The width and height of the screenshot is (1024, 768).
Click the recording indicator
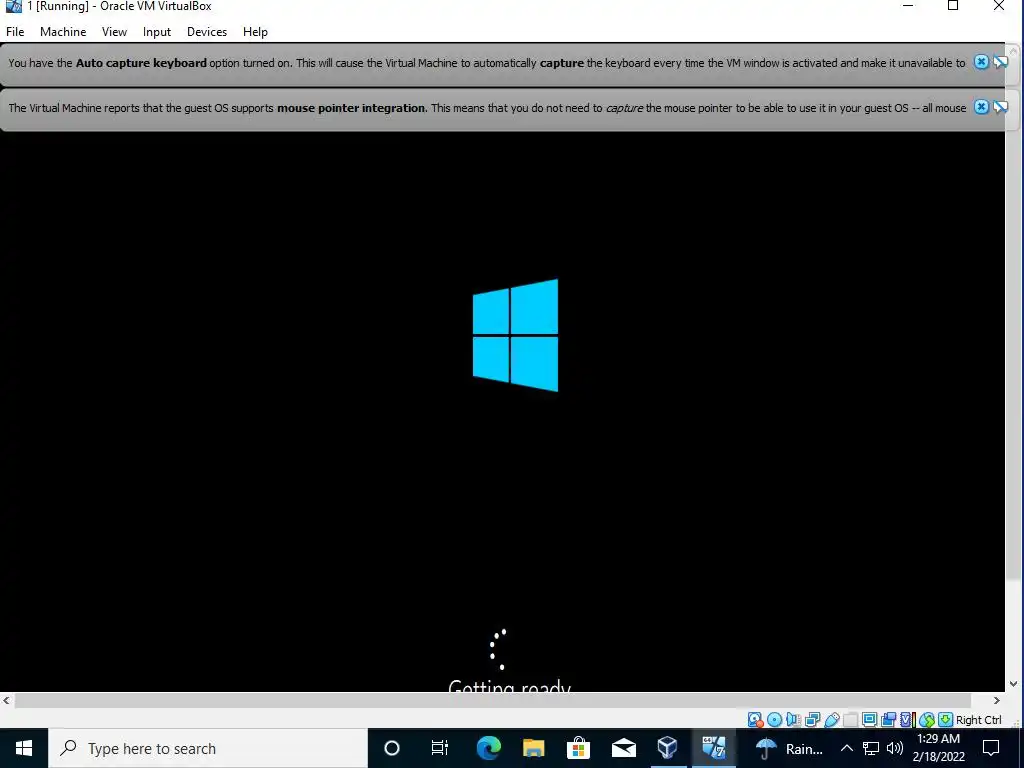point(888,720)
